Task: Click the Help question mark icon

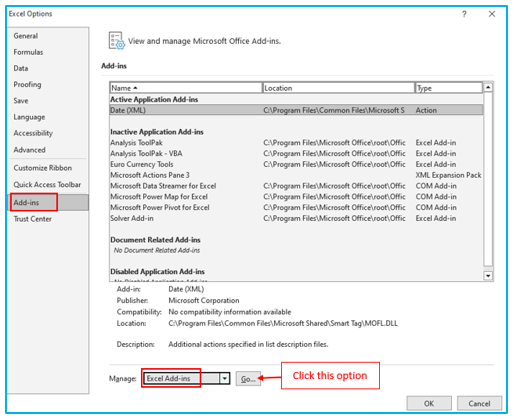Action: click(x=464, y=14)
